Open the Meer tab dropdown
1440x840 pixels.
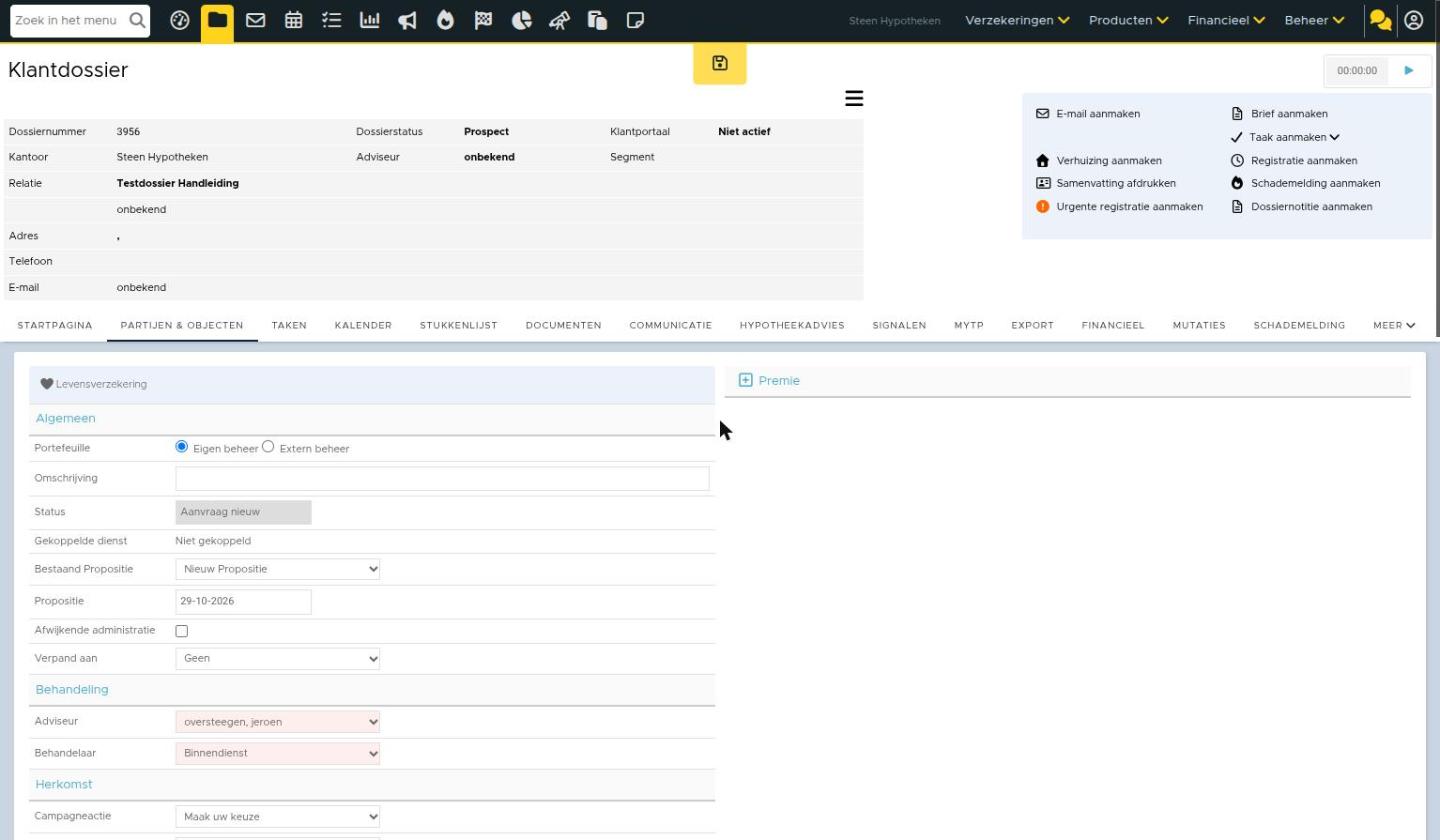point(1395,325)
